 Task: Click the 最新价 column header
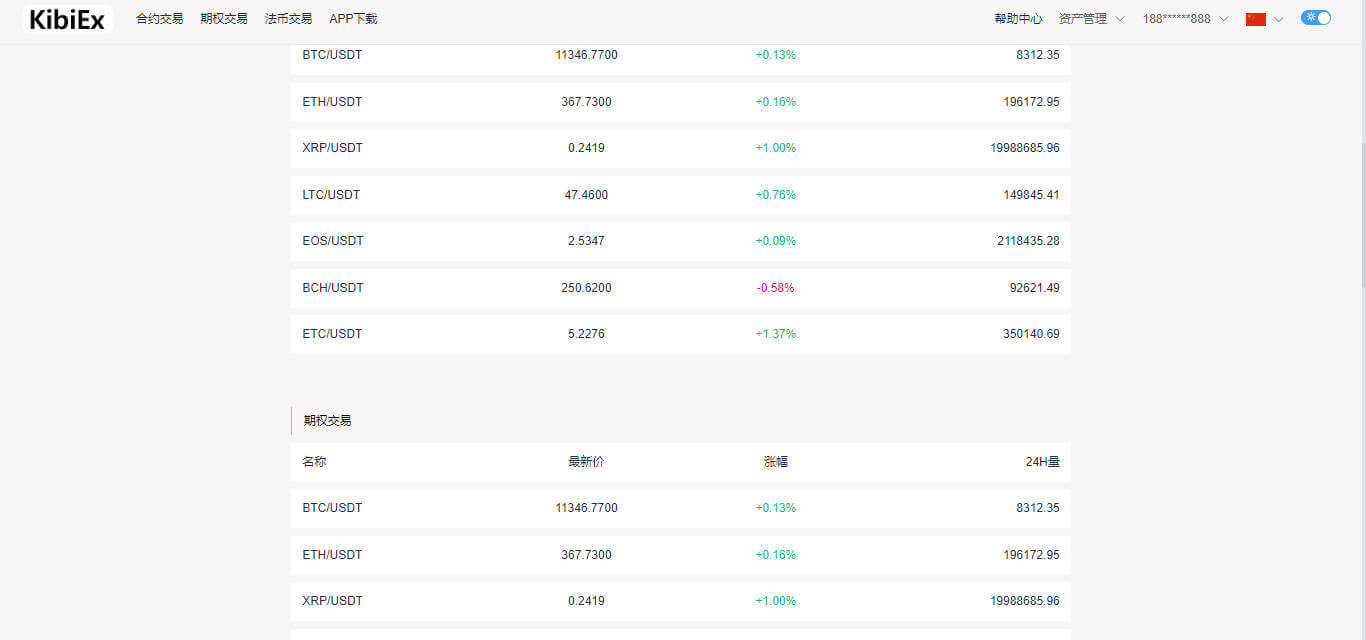[586, 462]
